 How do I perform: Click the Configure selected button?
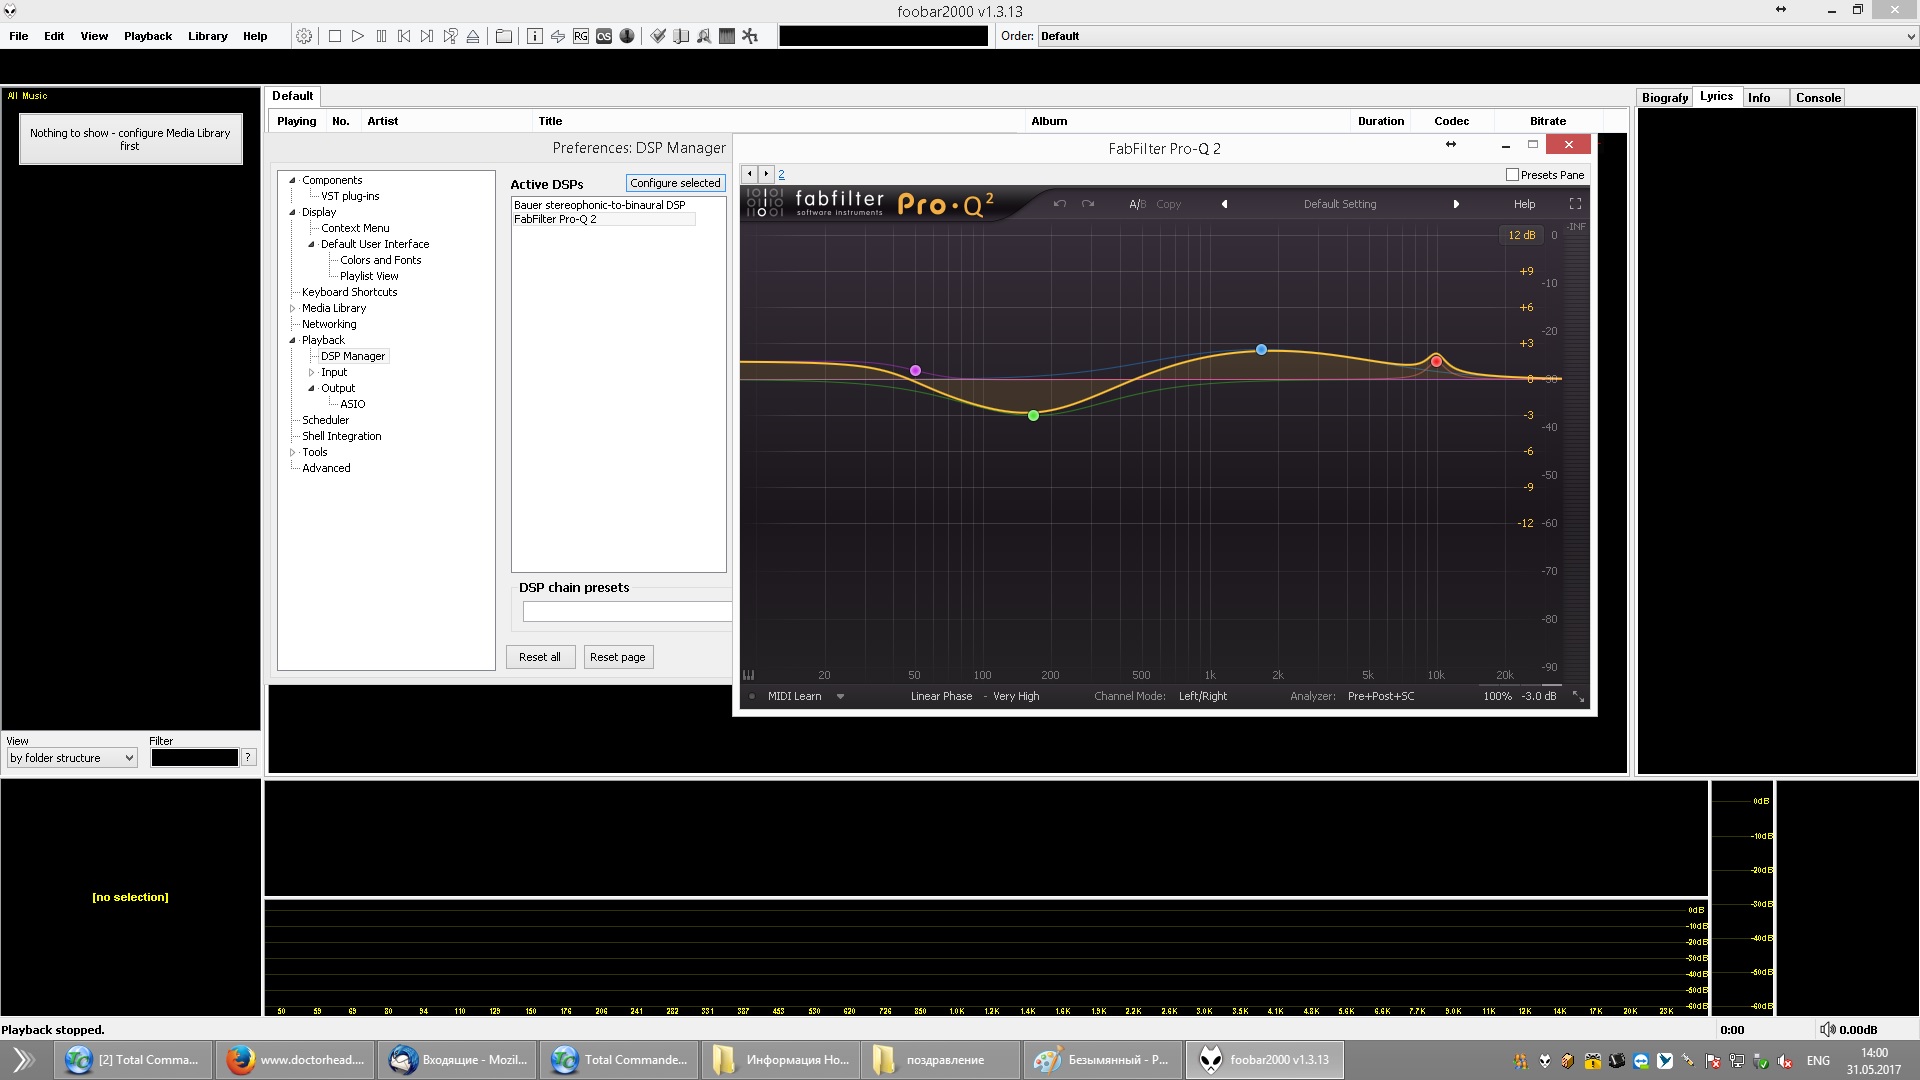(675, 183)
